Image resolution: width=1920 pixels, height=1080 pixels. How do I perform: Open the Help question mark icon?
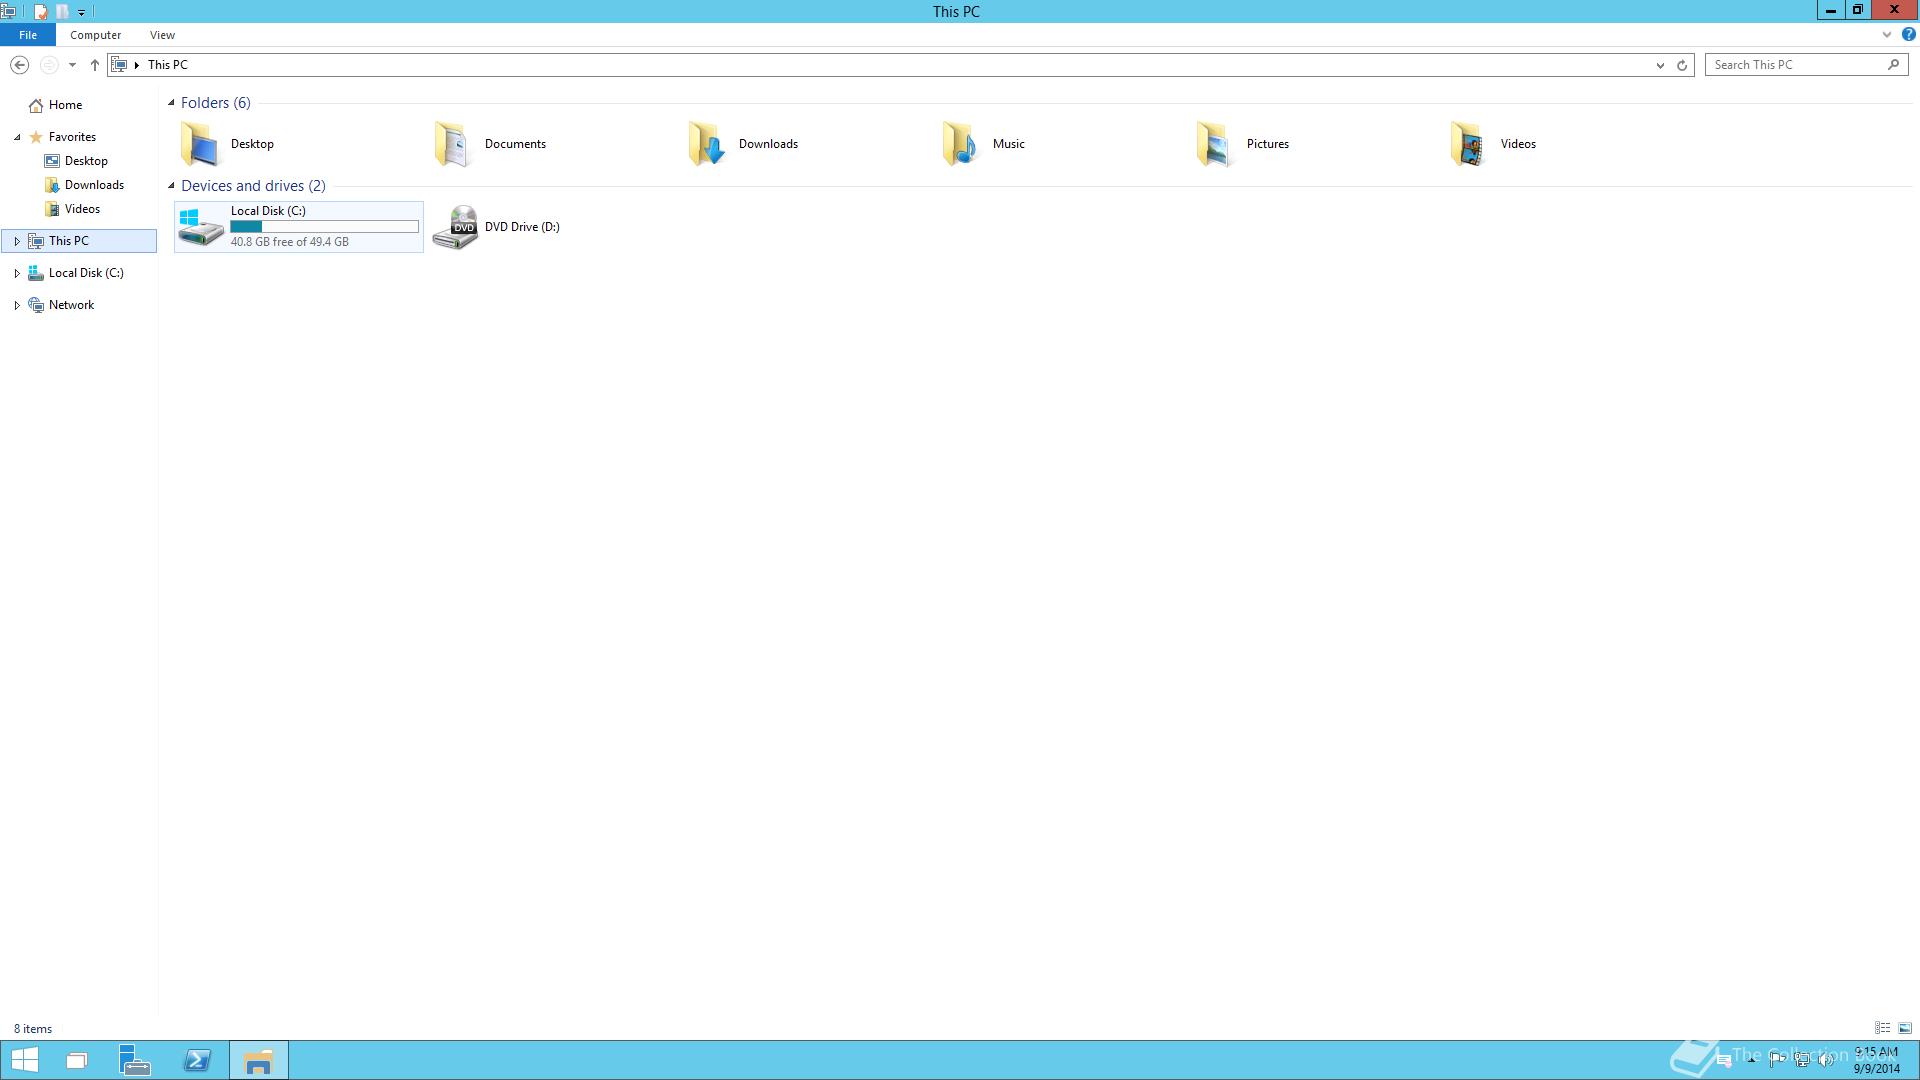point(1908,34)
